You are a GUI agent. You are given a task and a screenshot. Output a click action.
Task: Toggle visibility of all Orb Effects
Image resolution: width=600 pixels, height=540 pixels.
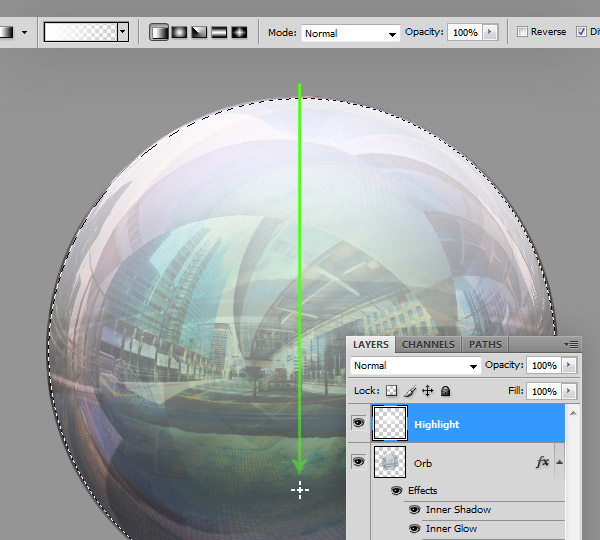pyautogui.click(x=397, y=490)
